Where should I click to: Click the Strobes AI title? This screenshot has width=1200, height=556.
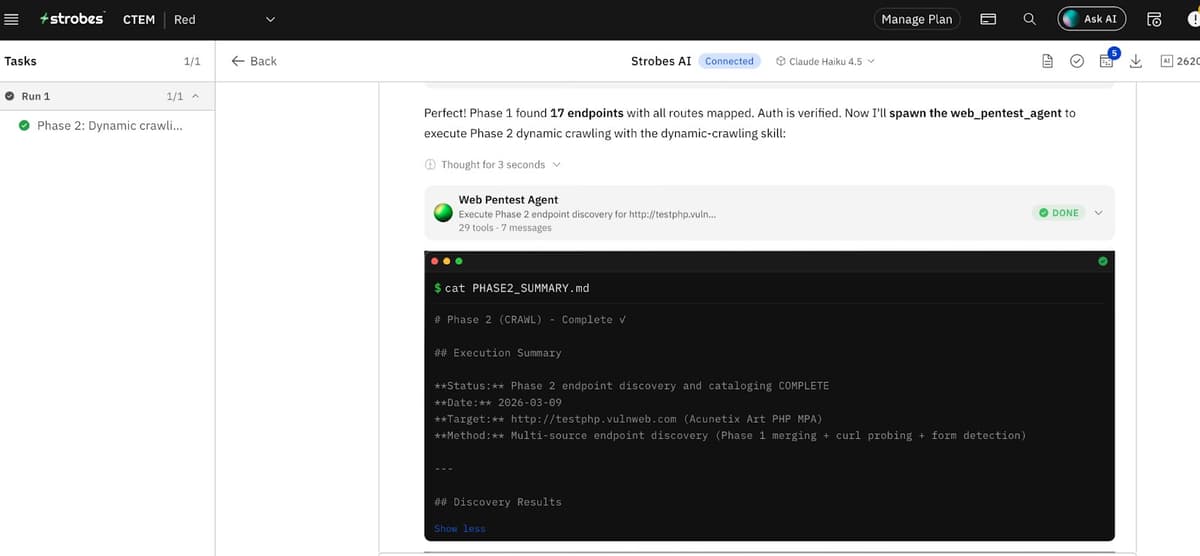click(661, 61)
